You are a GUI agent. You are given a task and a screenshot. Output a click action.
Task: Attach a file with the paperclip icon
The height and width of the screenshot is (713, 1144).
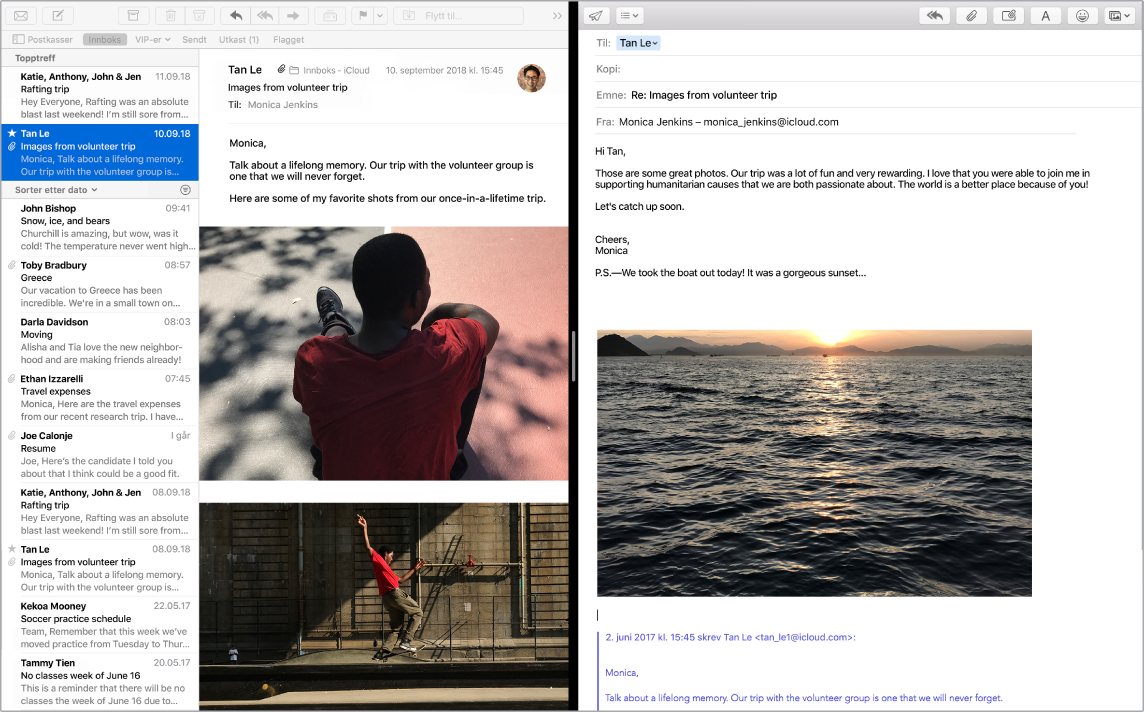[971, 15]
